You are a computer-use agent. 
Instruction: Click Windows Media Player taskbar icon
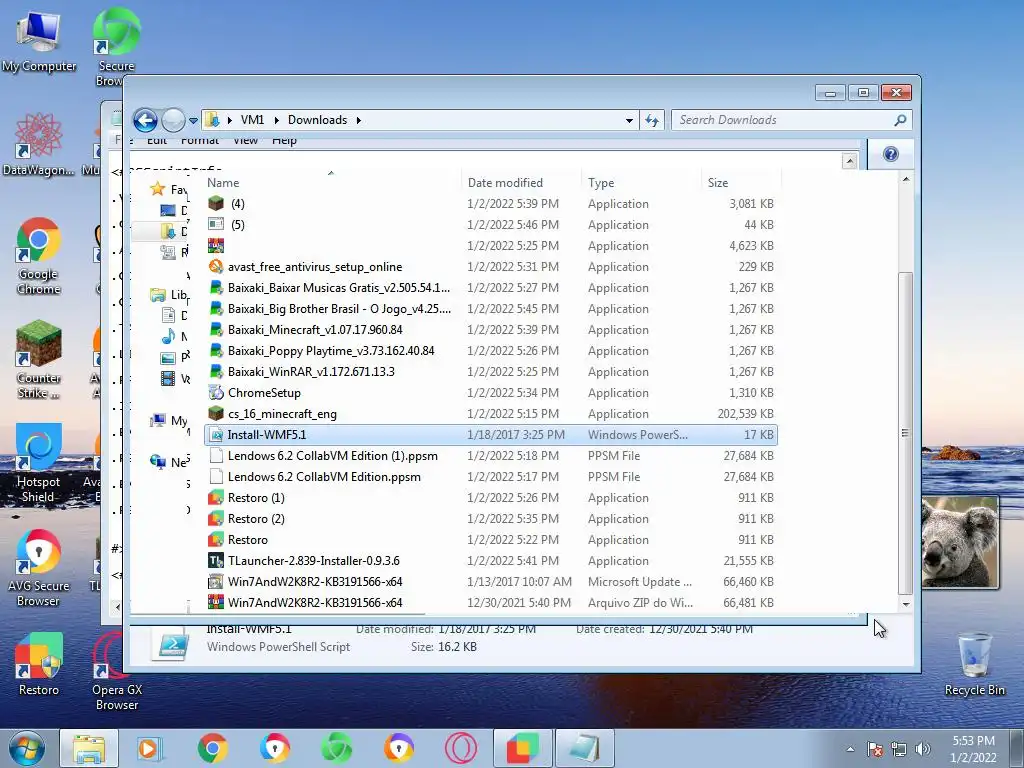150,748
